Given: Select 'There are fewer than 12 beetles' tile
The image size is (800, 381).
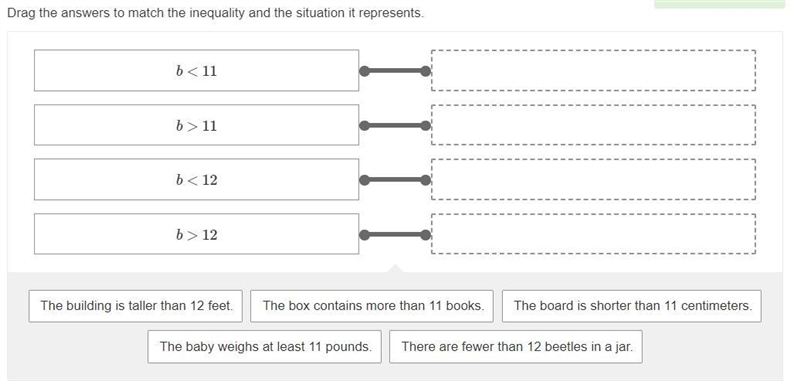Looking at the screenshot, I should 516,347.
